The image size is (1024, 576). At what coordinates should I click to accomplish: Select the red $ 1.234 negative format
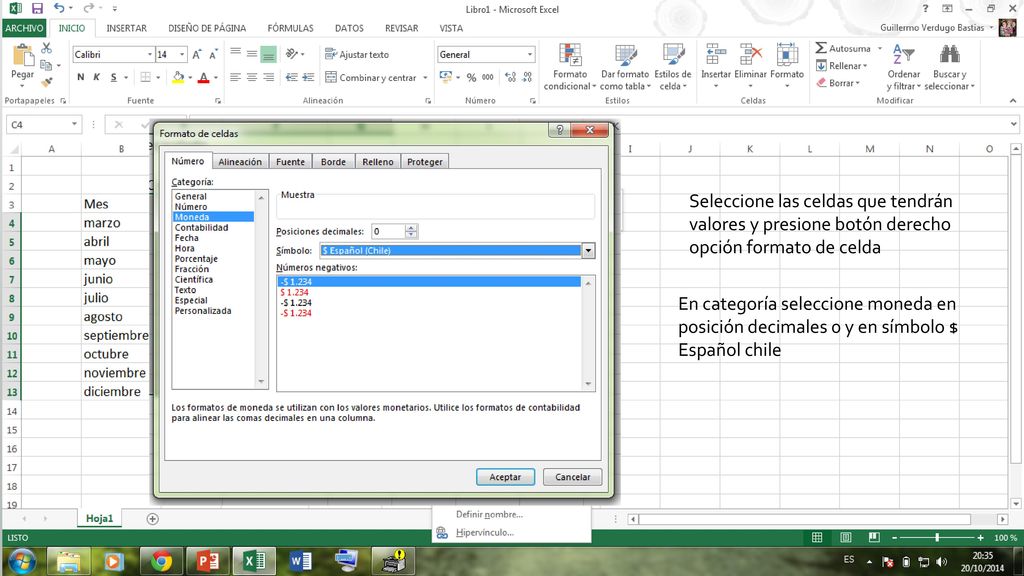[x=295, y=293]
